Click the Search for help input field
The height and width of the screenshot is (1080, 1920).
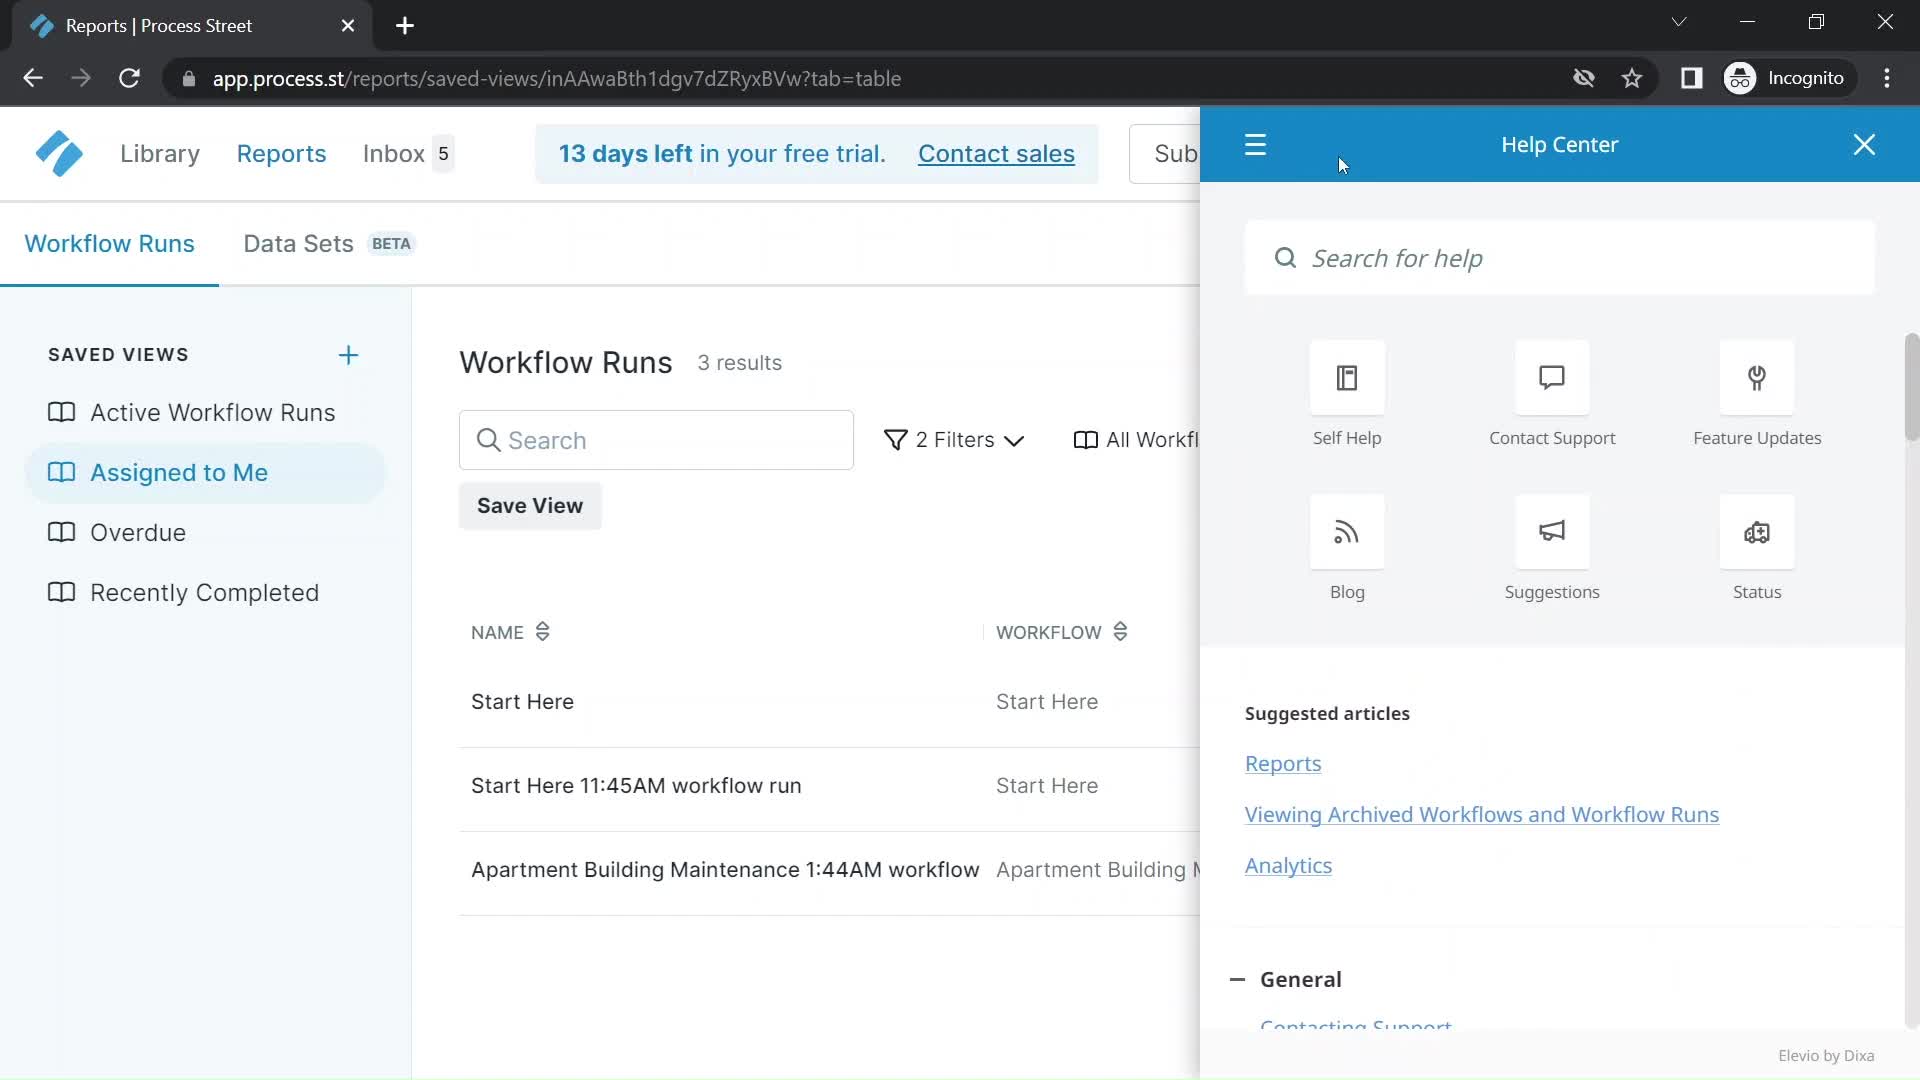[1560, 257]
